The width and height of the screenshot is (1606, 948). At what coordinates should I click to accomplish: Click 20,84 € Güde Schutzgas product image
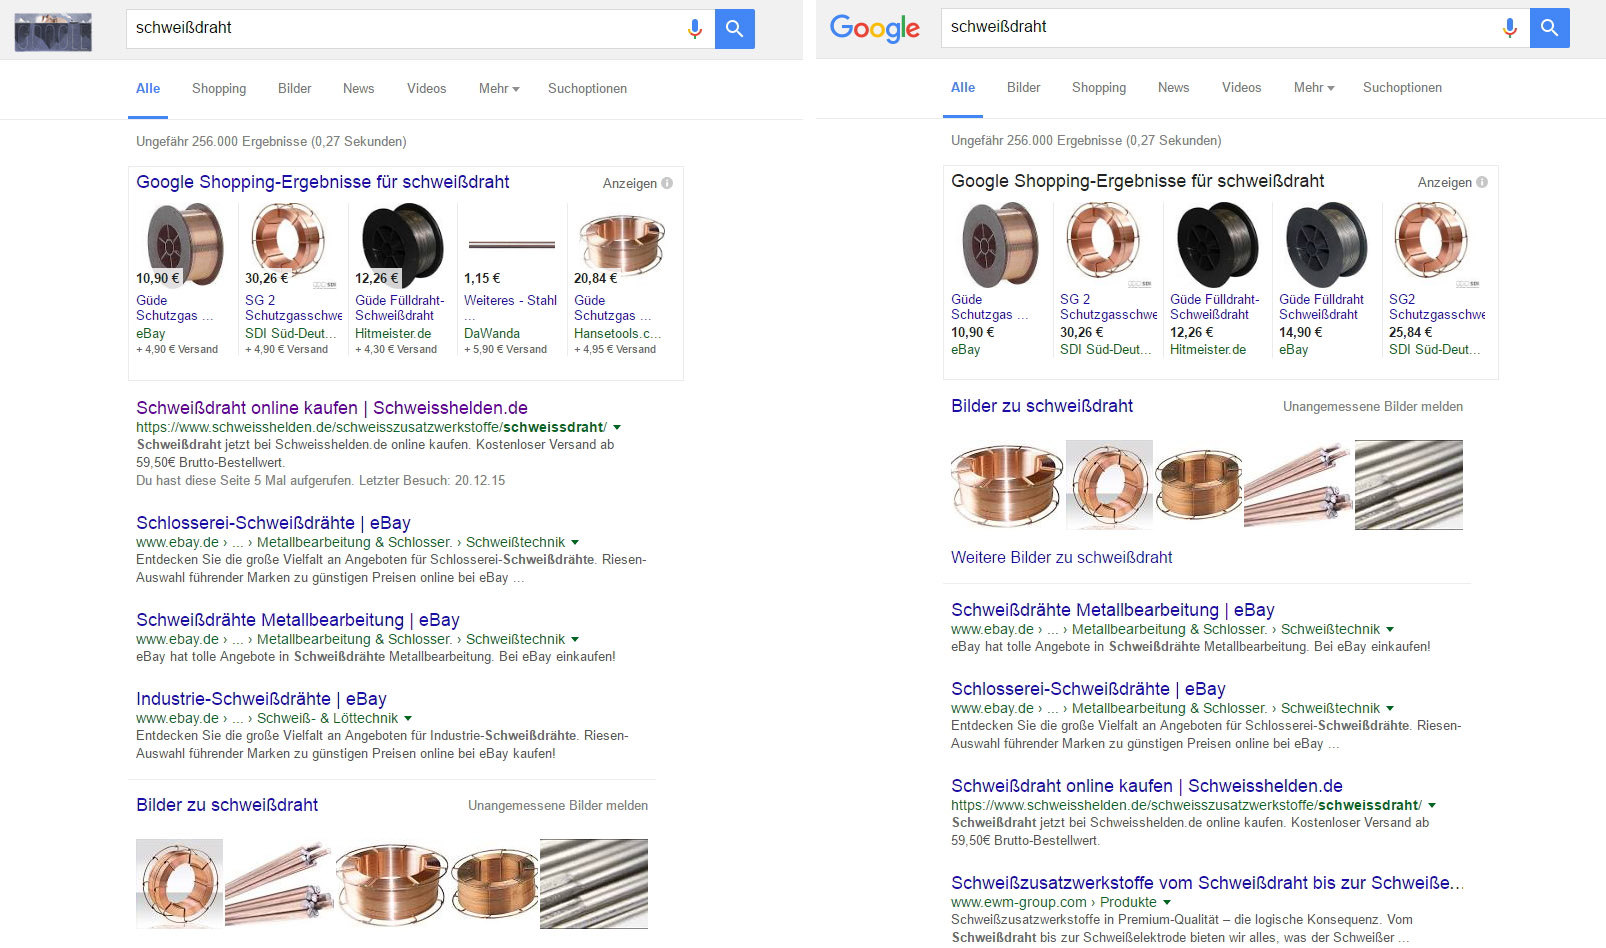click(620, 244)
